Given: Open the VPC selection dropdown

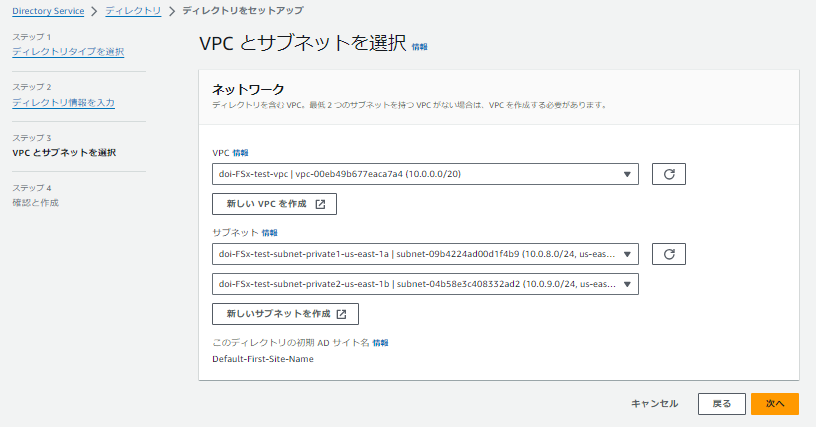Looking at the screenshot, I should (425, 174).
